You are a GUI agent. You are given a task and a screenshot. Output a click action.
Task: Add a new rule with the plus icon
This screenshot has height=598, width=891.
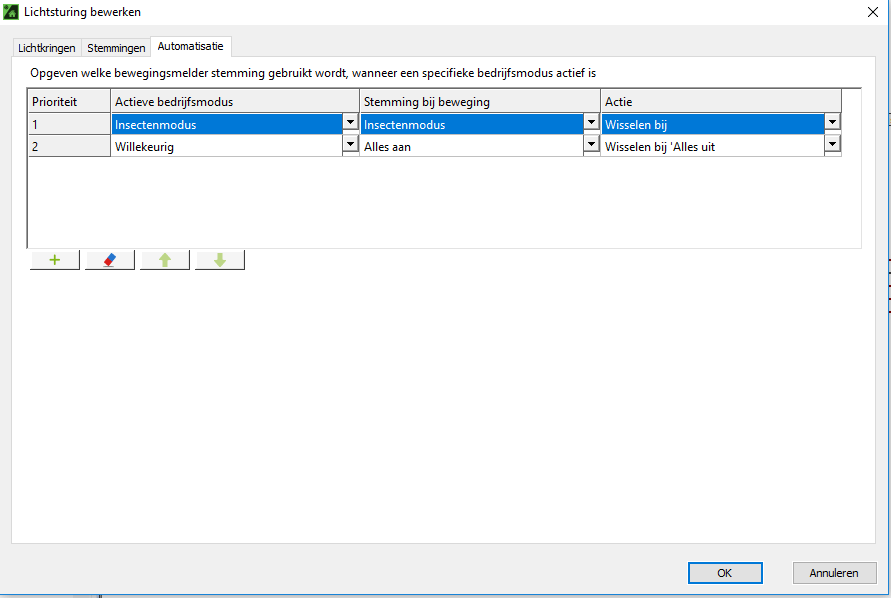click(55, 260)
